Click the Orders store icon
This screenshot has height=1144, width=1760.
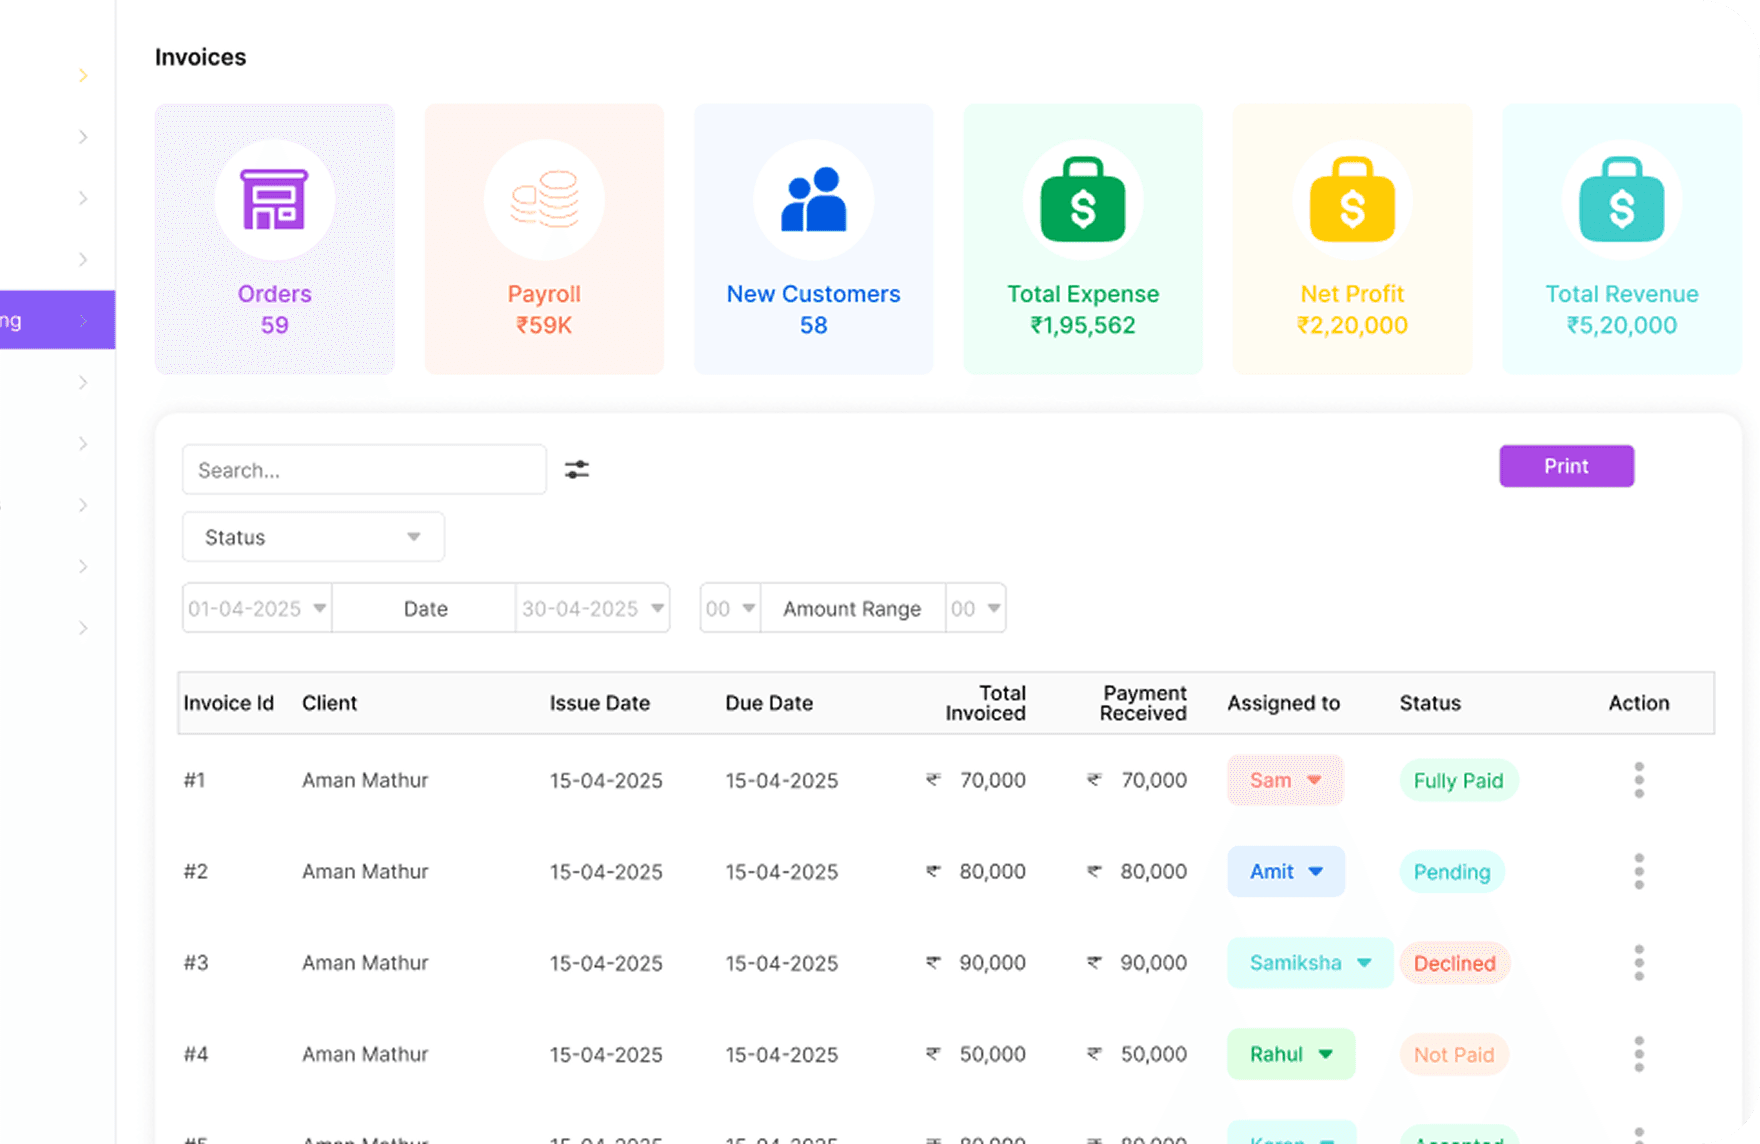pos(274,199)
